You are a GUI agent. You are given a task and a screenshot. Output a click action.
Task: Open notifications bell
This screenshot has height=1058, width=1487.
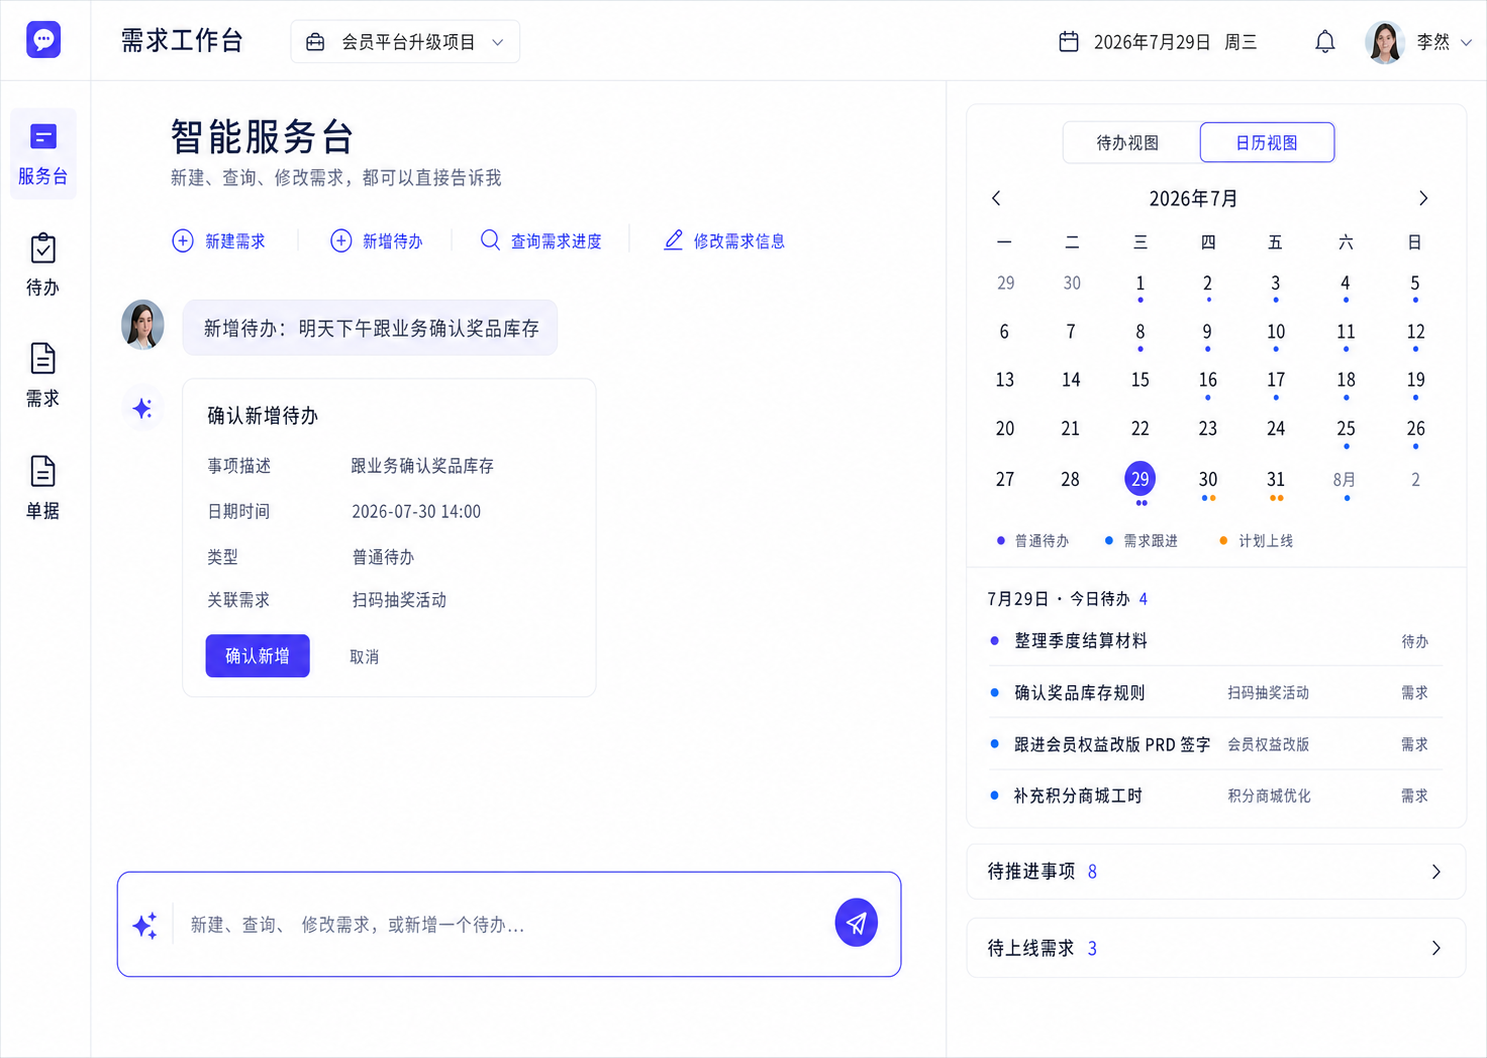click(x=1325, y=42)
